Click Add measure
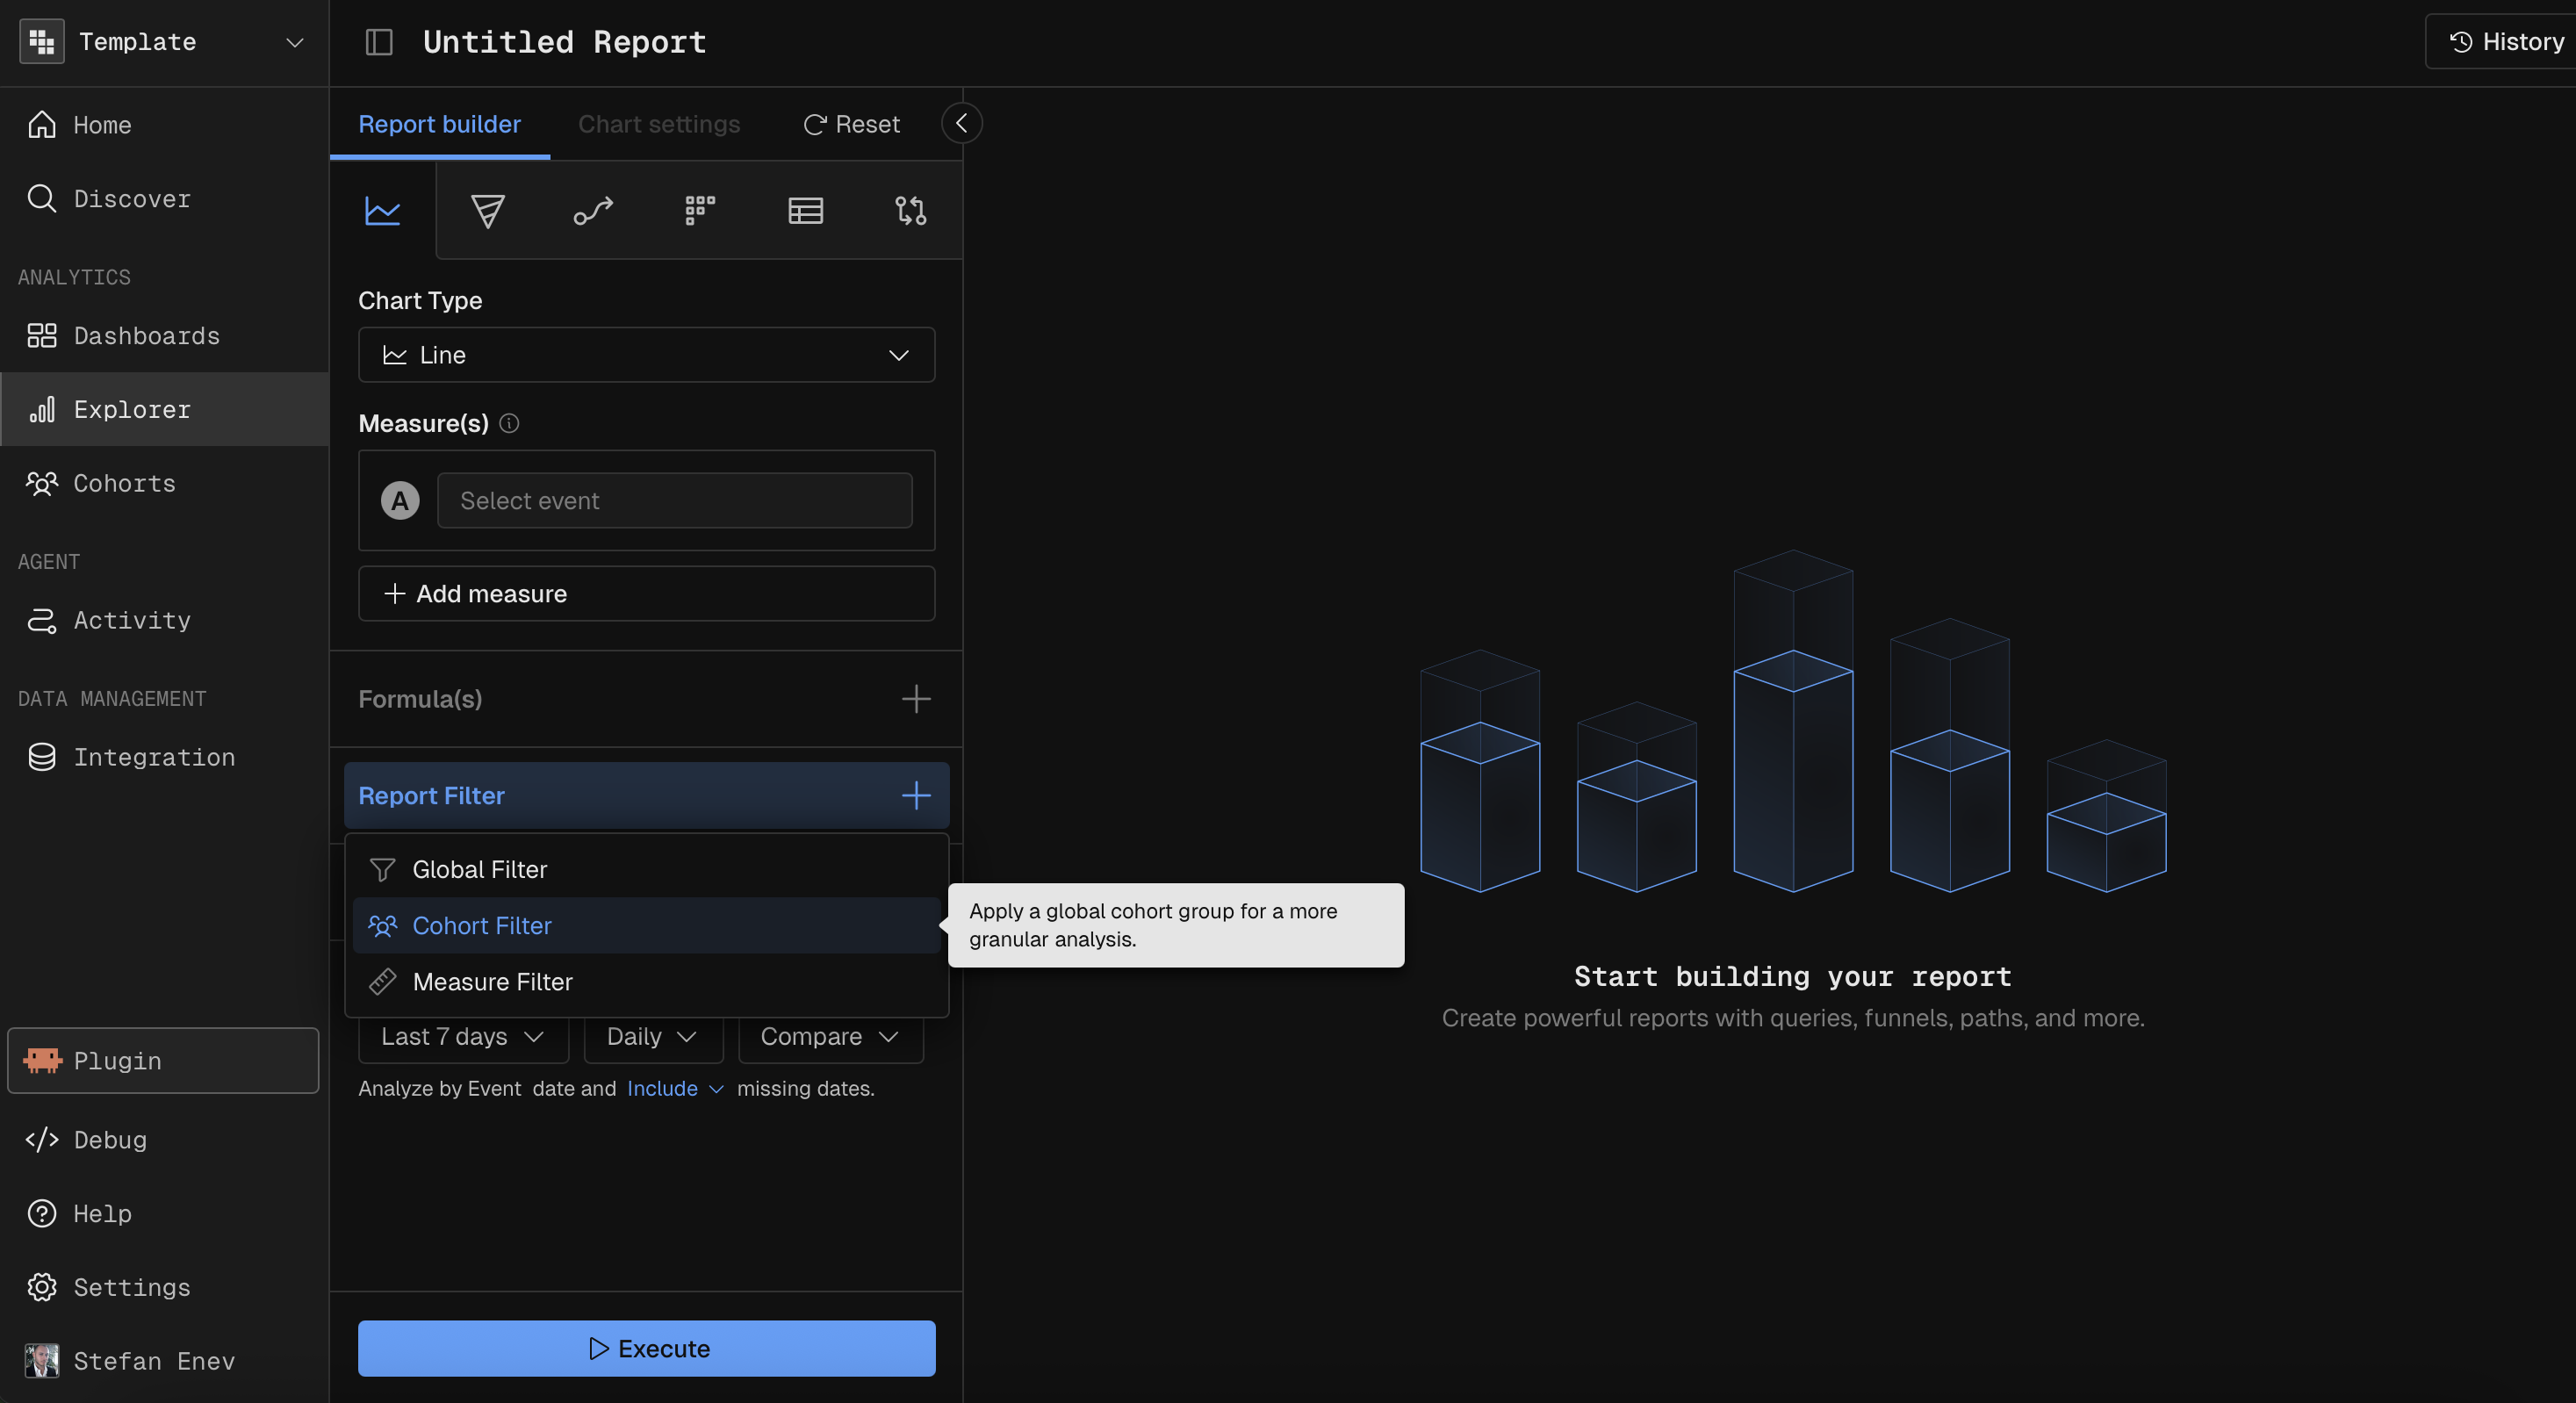The width and height of the screenshot is (2576, 1403). click(x=647, y=594)
